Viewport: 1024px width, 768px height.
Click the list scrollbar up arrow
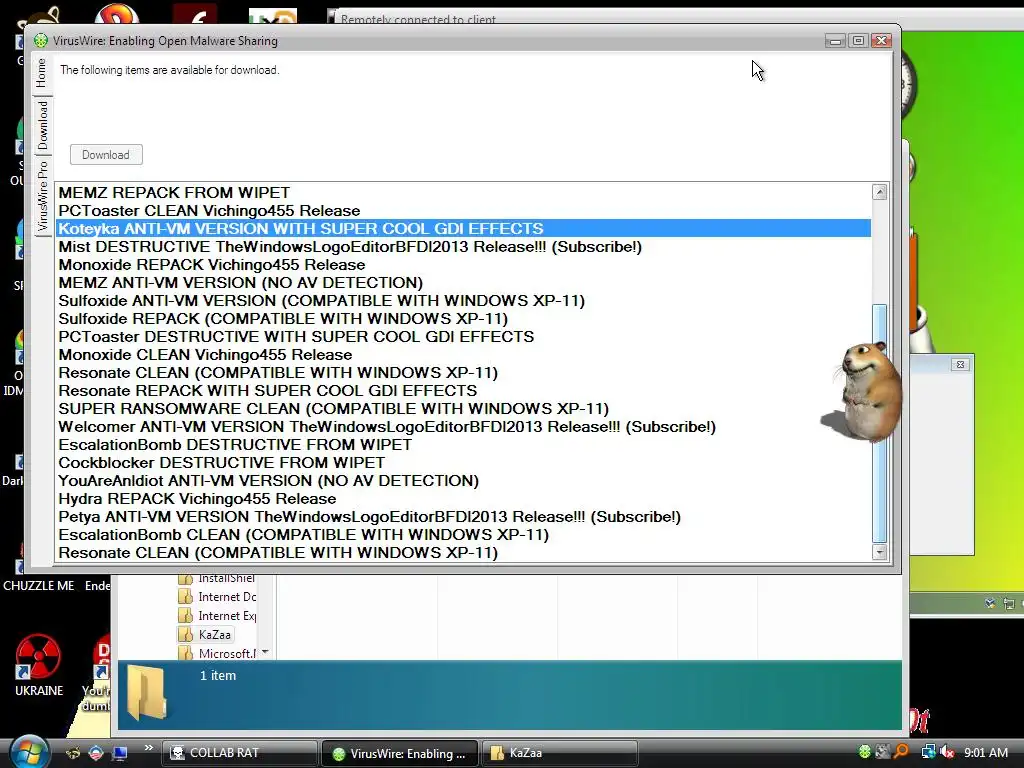click(x=880, y=192)
